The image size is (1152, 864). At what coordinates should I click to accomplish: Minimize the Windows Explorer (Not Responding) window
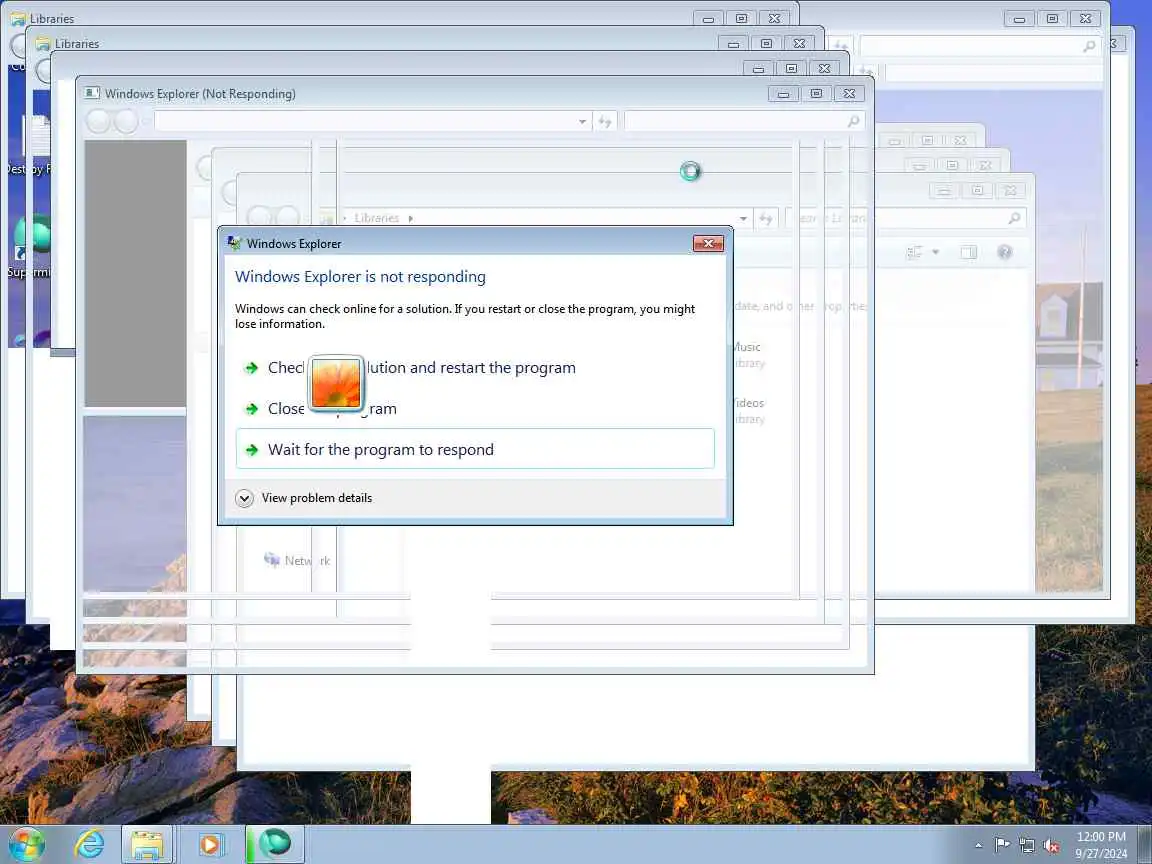coord(783,93)
